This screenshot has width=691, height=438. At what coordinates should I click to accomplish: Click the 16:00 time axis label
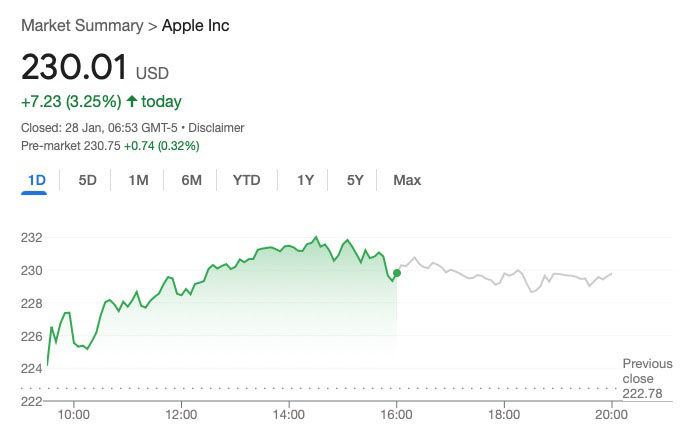pos(396,413)
